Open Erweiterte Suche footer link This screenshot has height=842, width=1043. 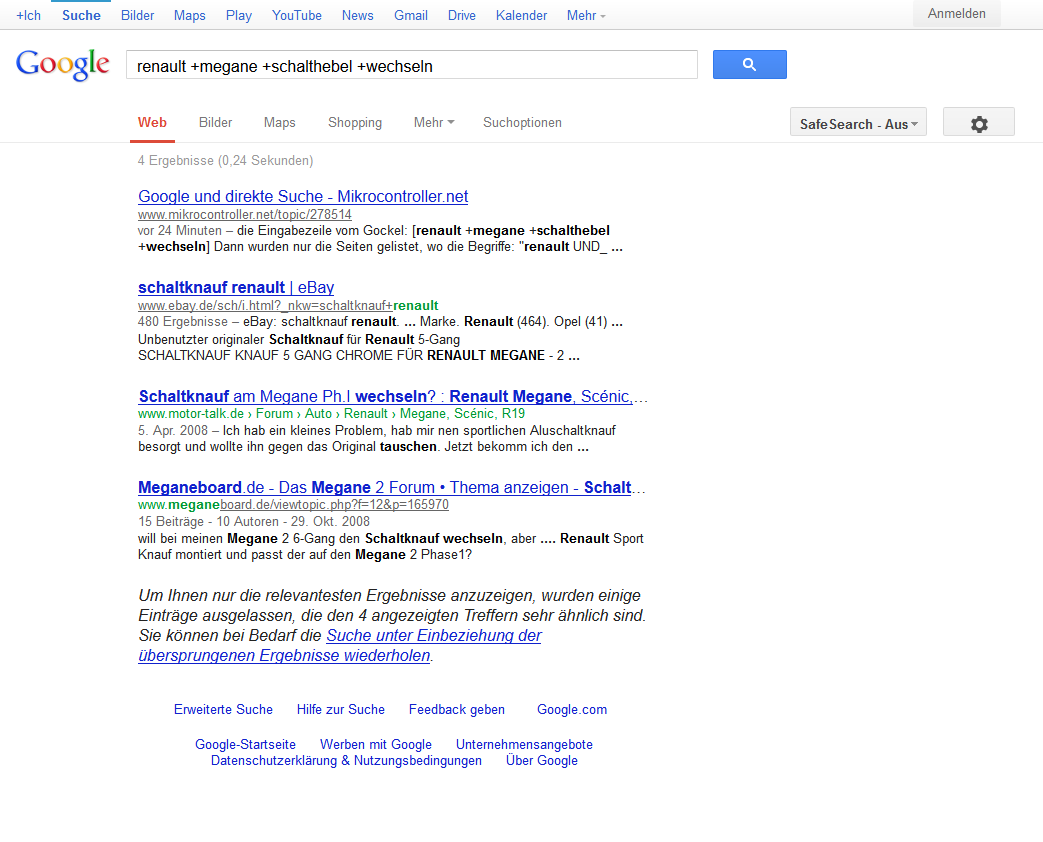click(x=224, y=710)
